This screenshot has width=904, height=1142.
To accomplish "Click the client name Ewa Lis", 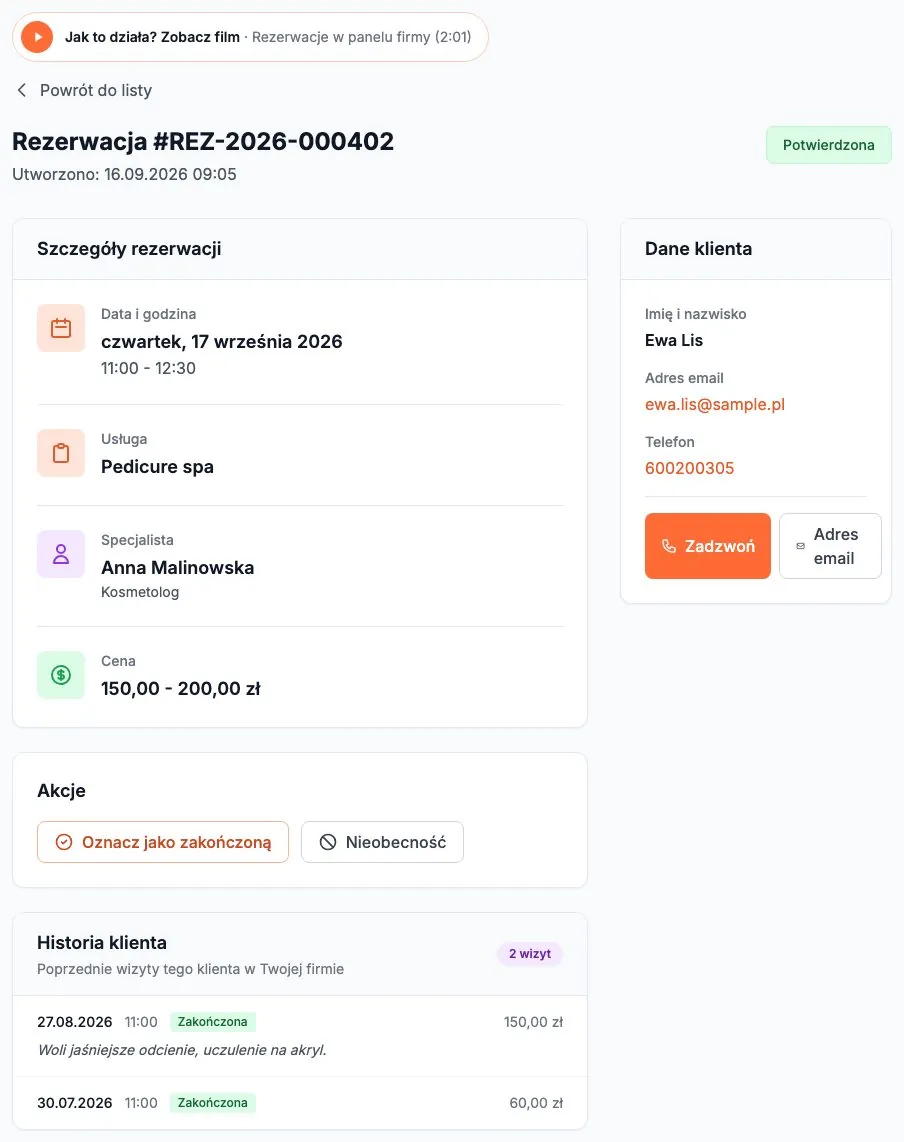I will coord(674,340).
